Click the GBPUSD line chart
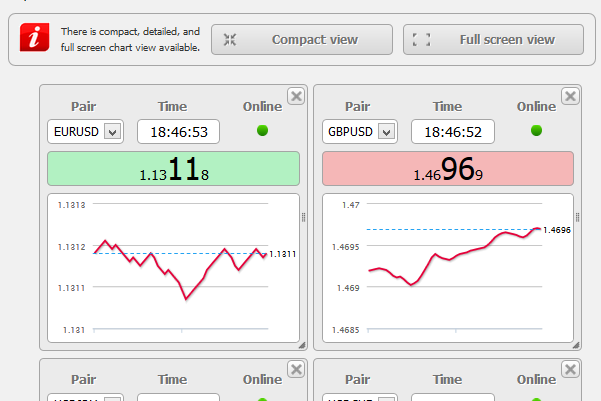Screen dimensions: 601x401 (x=448, y=268)
